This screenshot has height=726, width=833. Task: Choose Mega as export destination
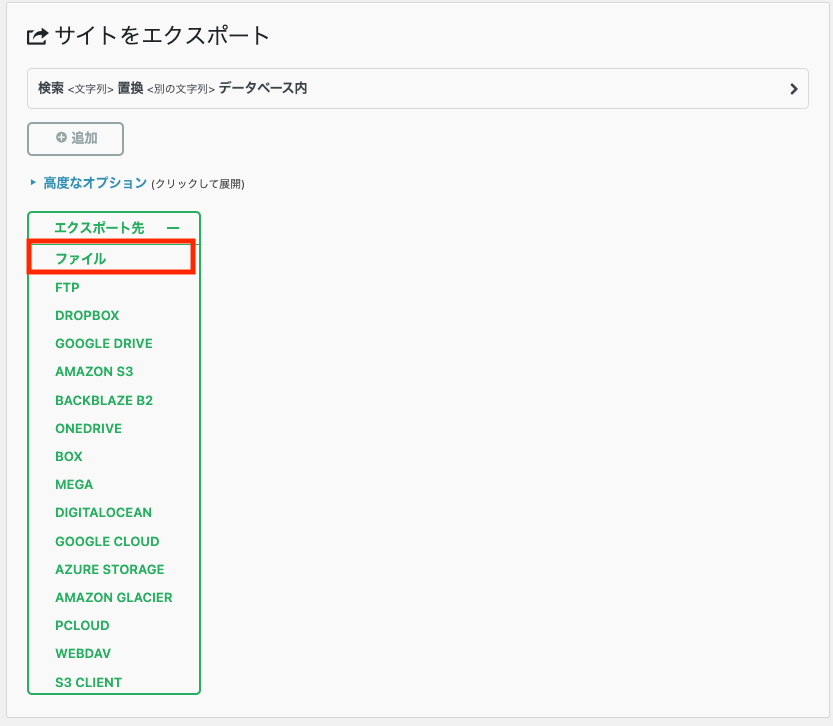pos(74,484)
